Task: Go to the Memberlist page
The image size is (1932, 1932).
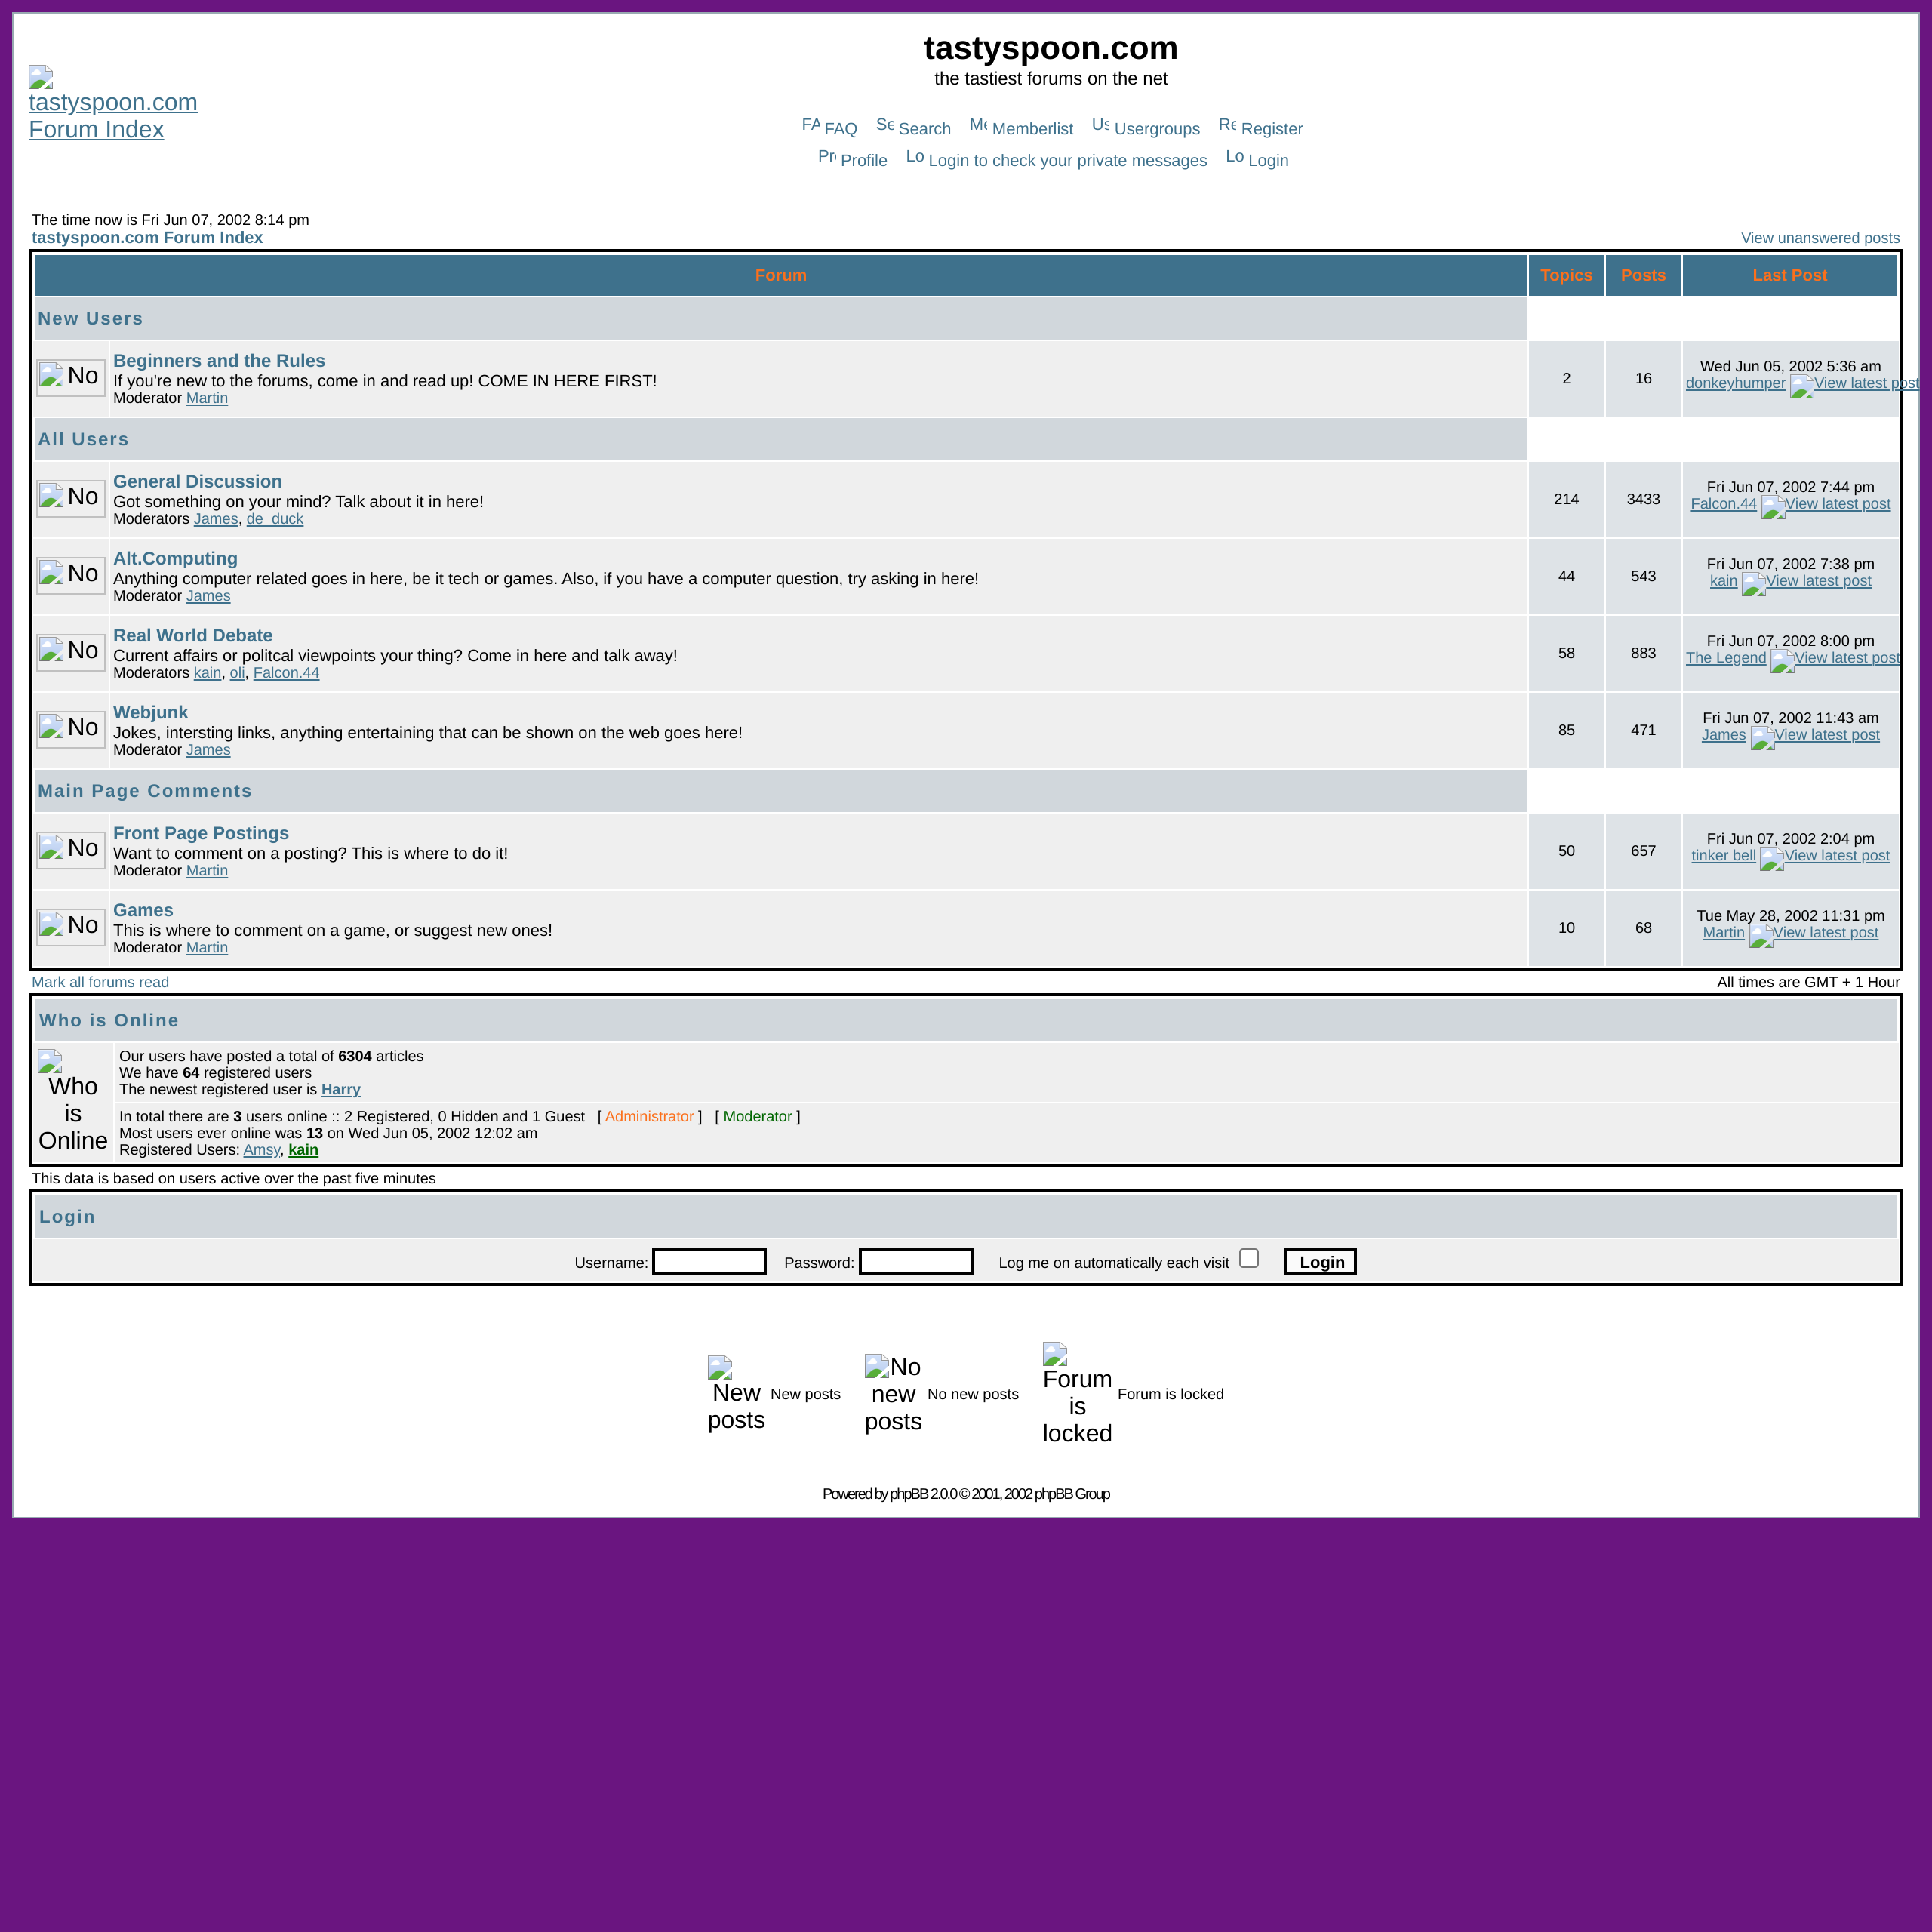Action: pyautogui.click(x=1032, y=129)
